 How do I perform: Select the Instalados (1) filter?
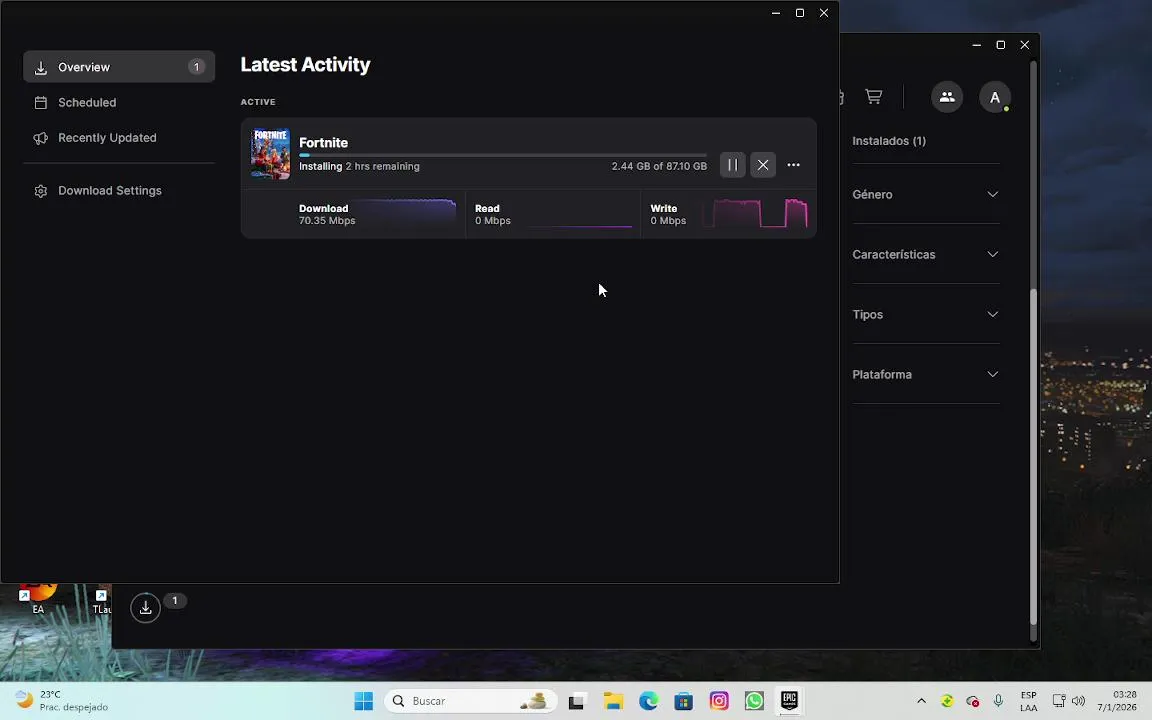[889, 140]
